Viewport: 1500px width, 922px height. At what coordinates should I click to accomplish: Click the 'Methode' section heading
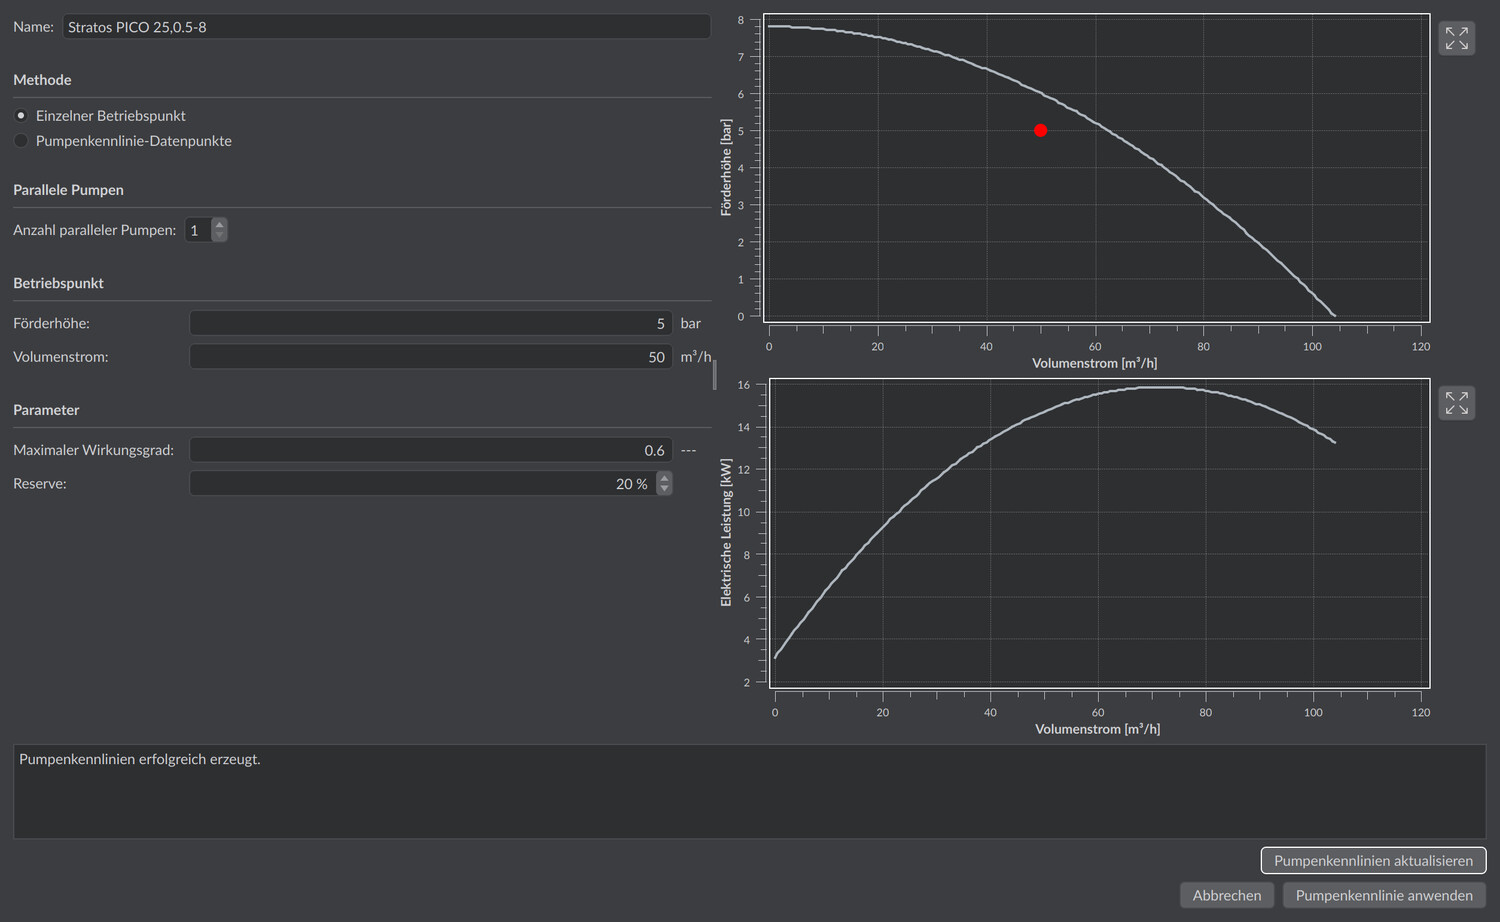[42, 80]
